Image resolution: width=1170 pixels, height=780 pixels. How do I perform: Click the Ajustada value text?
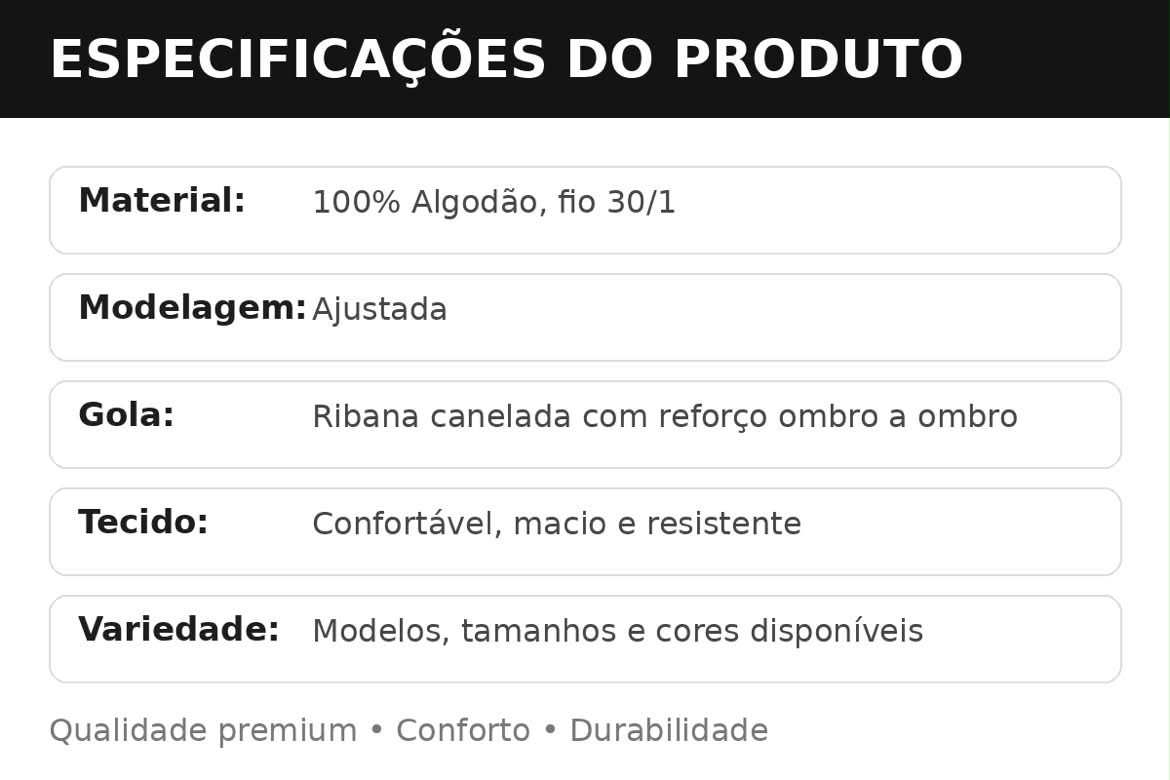(379, 310)
